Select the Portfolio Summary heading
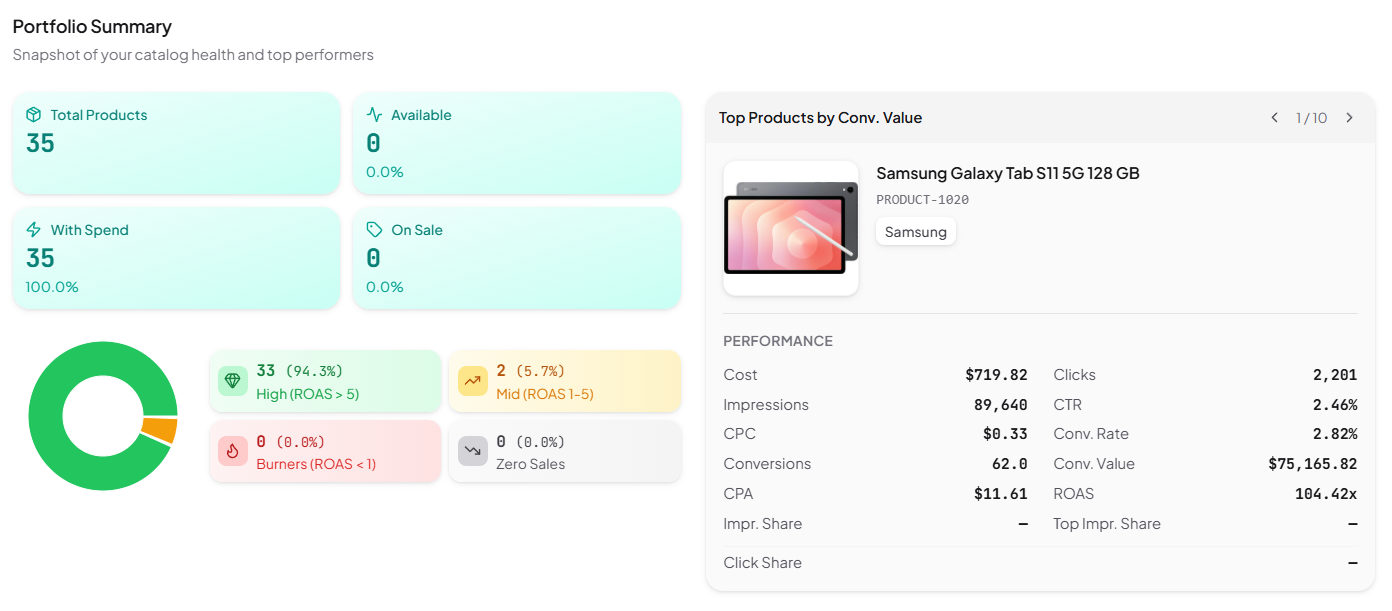The height and width of the screenshot is (611, 1392). tap(91, 26)
